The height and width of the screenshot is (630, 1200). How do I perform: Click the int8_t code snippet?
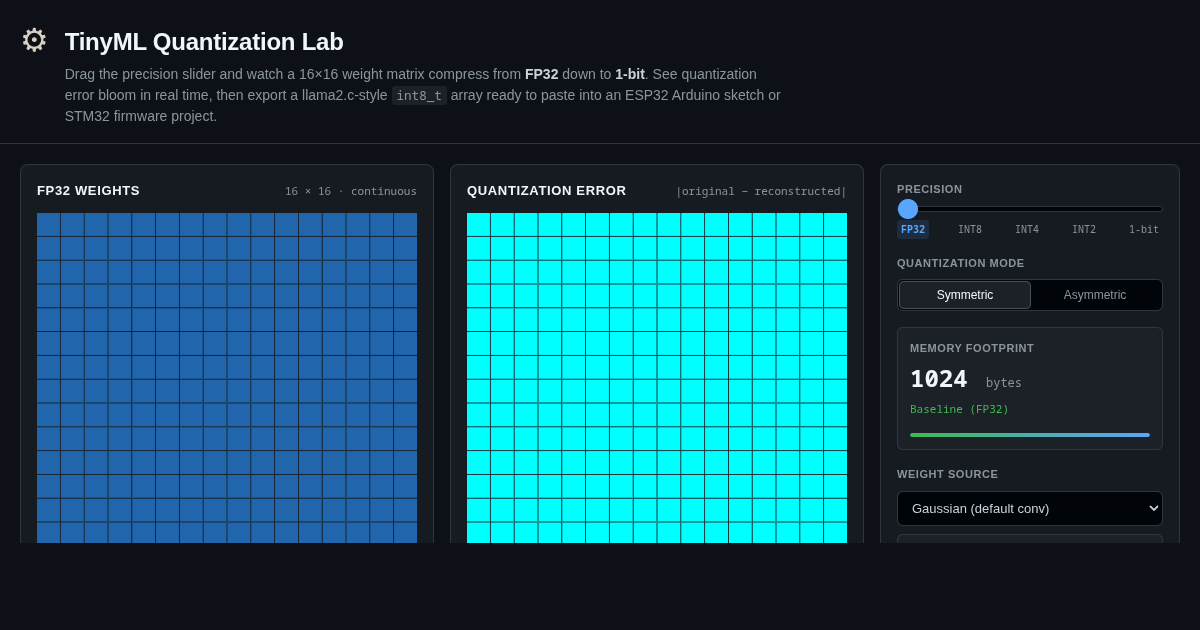point(419,96)
